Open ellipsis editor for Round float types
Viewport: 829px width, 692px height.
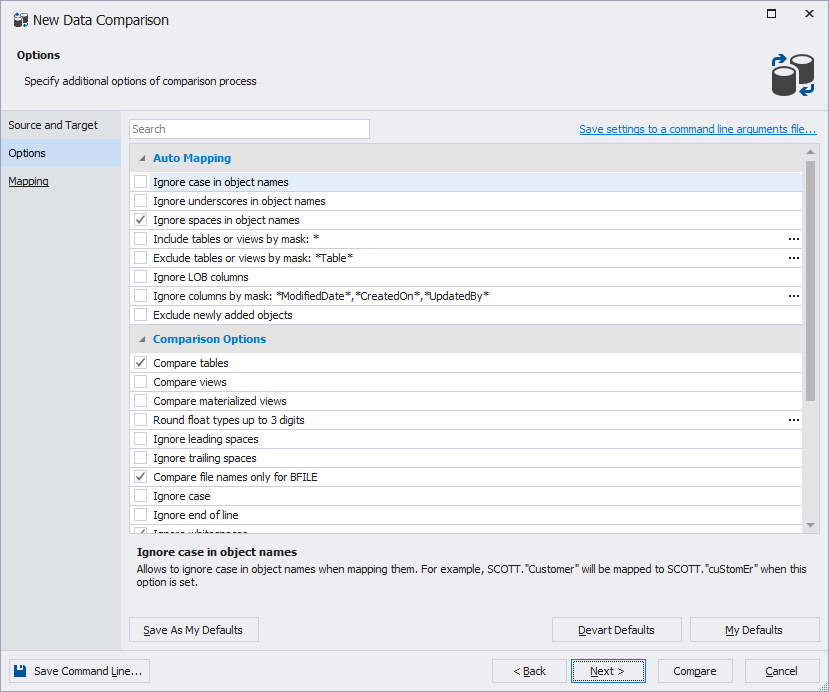[x=793, y=420]
